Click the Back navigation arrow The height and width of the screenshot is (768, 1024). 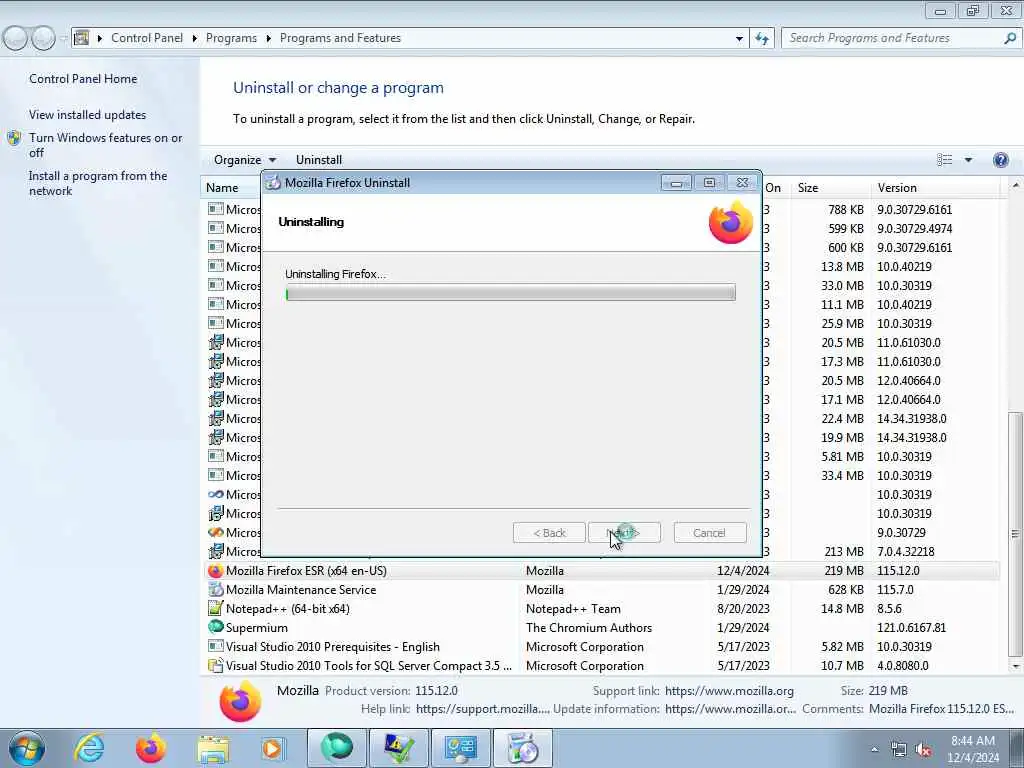point(15,38)
